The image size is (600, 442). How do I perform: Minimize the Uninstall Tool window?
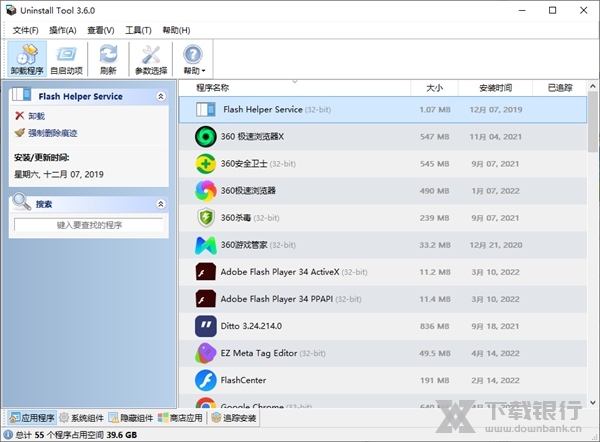tap(522, 10)
